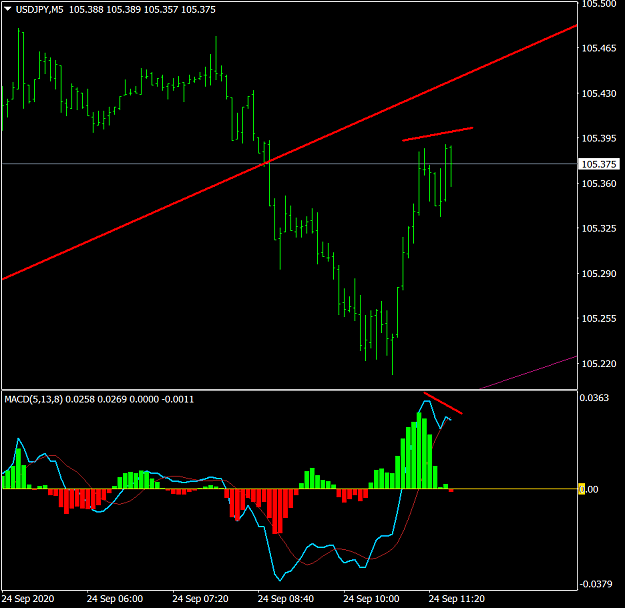The width and height of the screenshot is (625, 608).
Task: Click the 24 Sep 07:20 time label
Action: (x=200, y=599)
